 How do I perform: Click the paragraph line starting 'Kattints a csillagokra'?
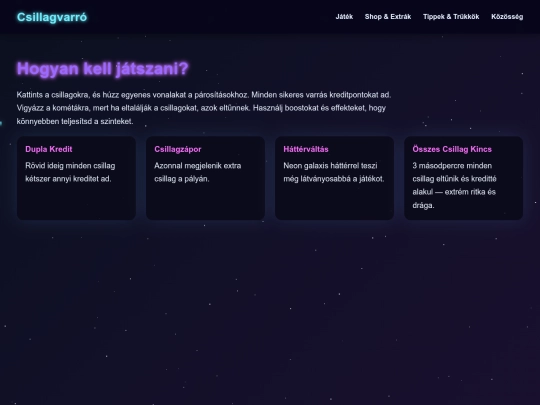pyautogui.click(x=204, y=95)
